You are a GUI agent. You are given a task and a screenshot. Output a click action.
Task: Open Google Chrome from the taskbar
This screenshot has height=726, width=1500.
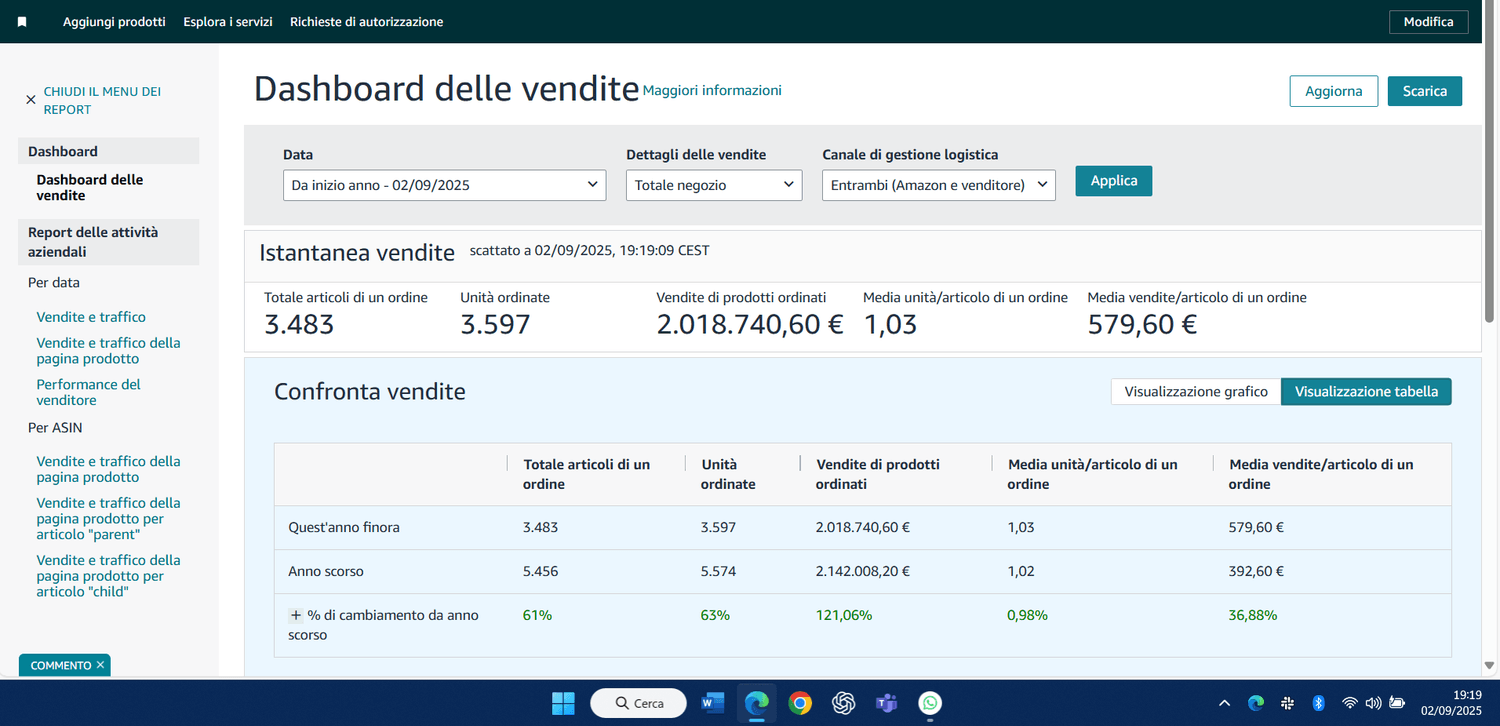800,703
